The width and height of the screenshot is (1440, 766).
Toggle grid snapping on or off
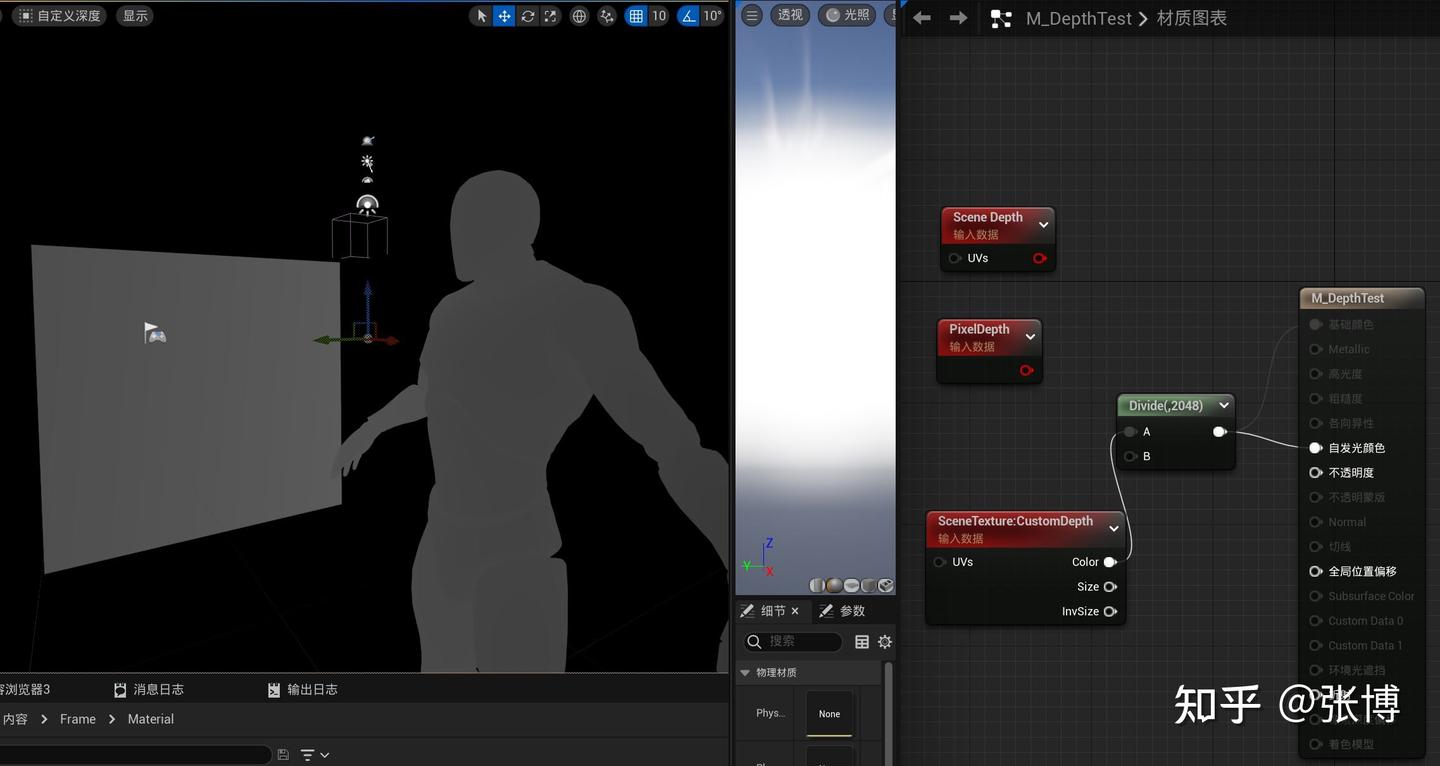point(636,16)
